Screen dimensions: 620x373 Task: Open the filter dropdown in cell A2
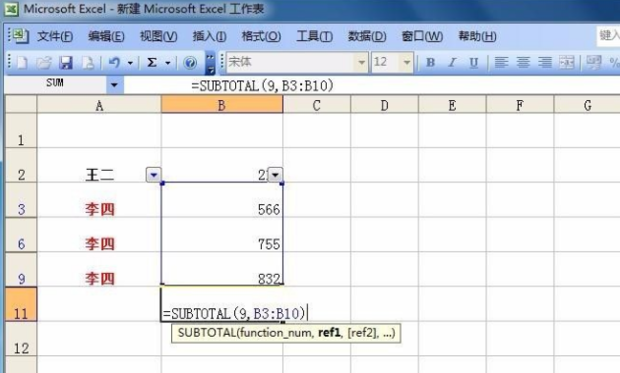coord(153,174)
